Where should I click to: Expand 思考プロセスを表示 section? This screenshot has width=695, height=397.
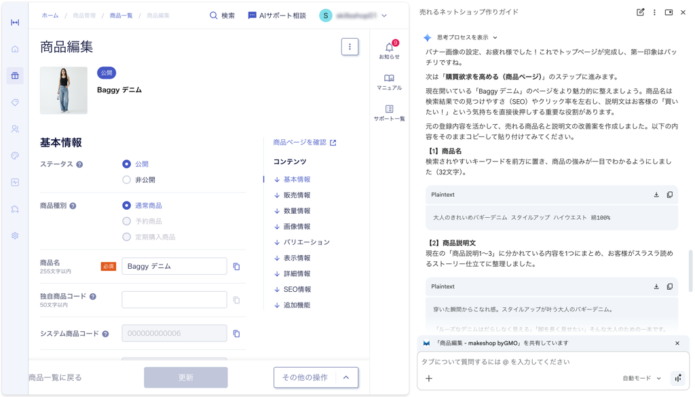467,37
